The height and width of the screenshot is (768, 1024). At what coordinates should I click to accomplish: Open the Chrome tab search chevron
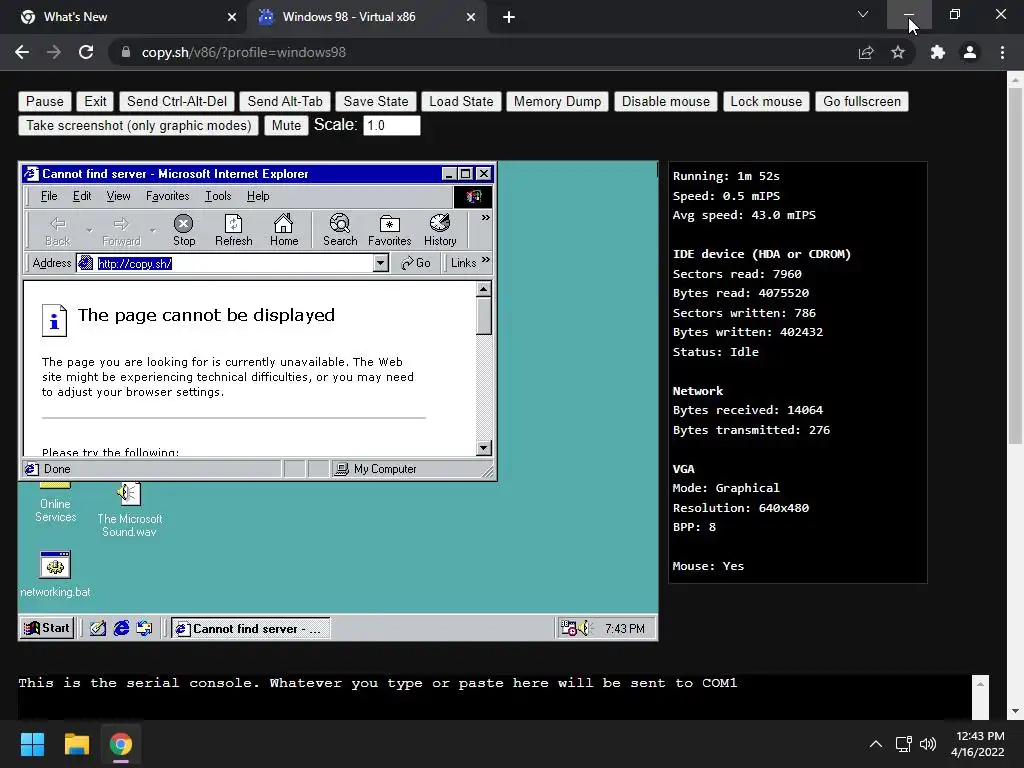(x=863, y=14)
